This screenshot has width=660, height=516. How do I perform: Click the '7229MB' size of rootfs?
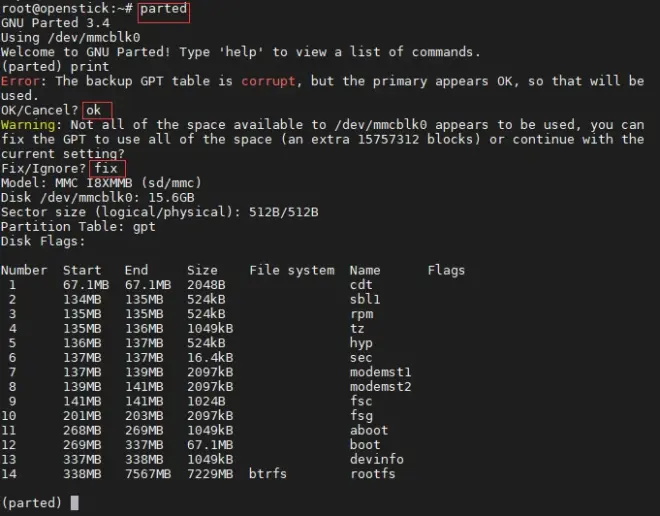tap(210, 474)
